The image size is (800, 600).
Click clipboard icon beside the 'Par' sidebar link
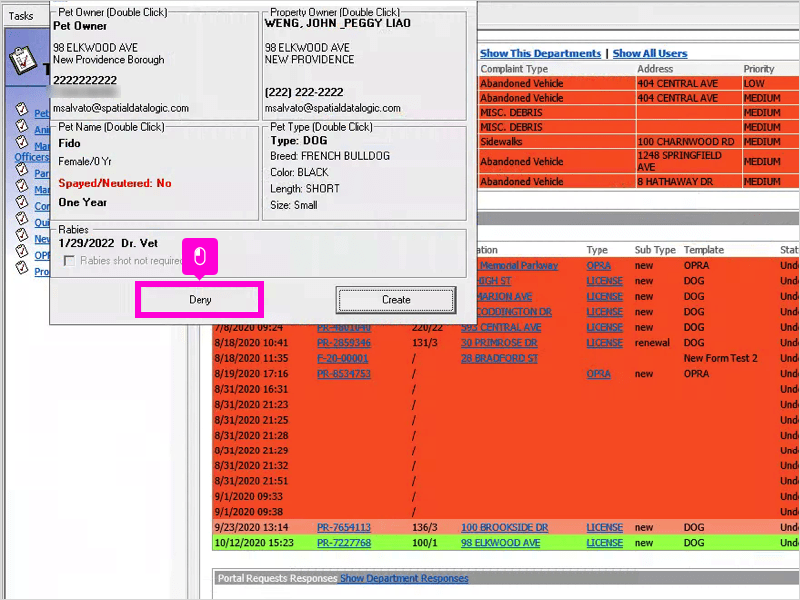pyautogui.click(x=21, y=170)
